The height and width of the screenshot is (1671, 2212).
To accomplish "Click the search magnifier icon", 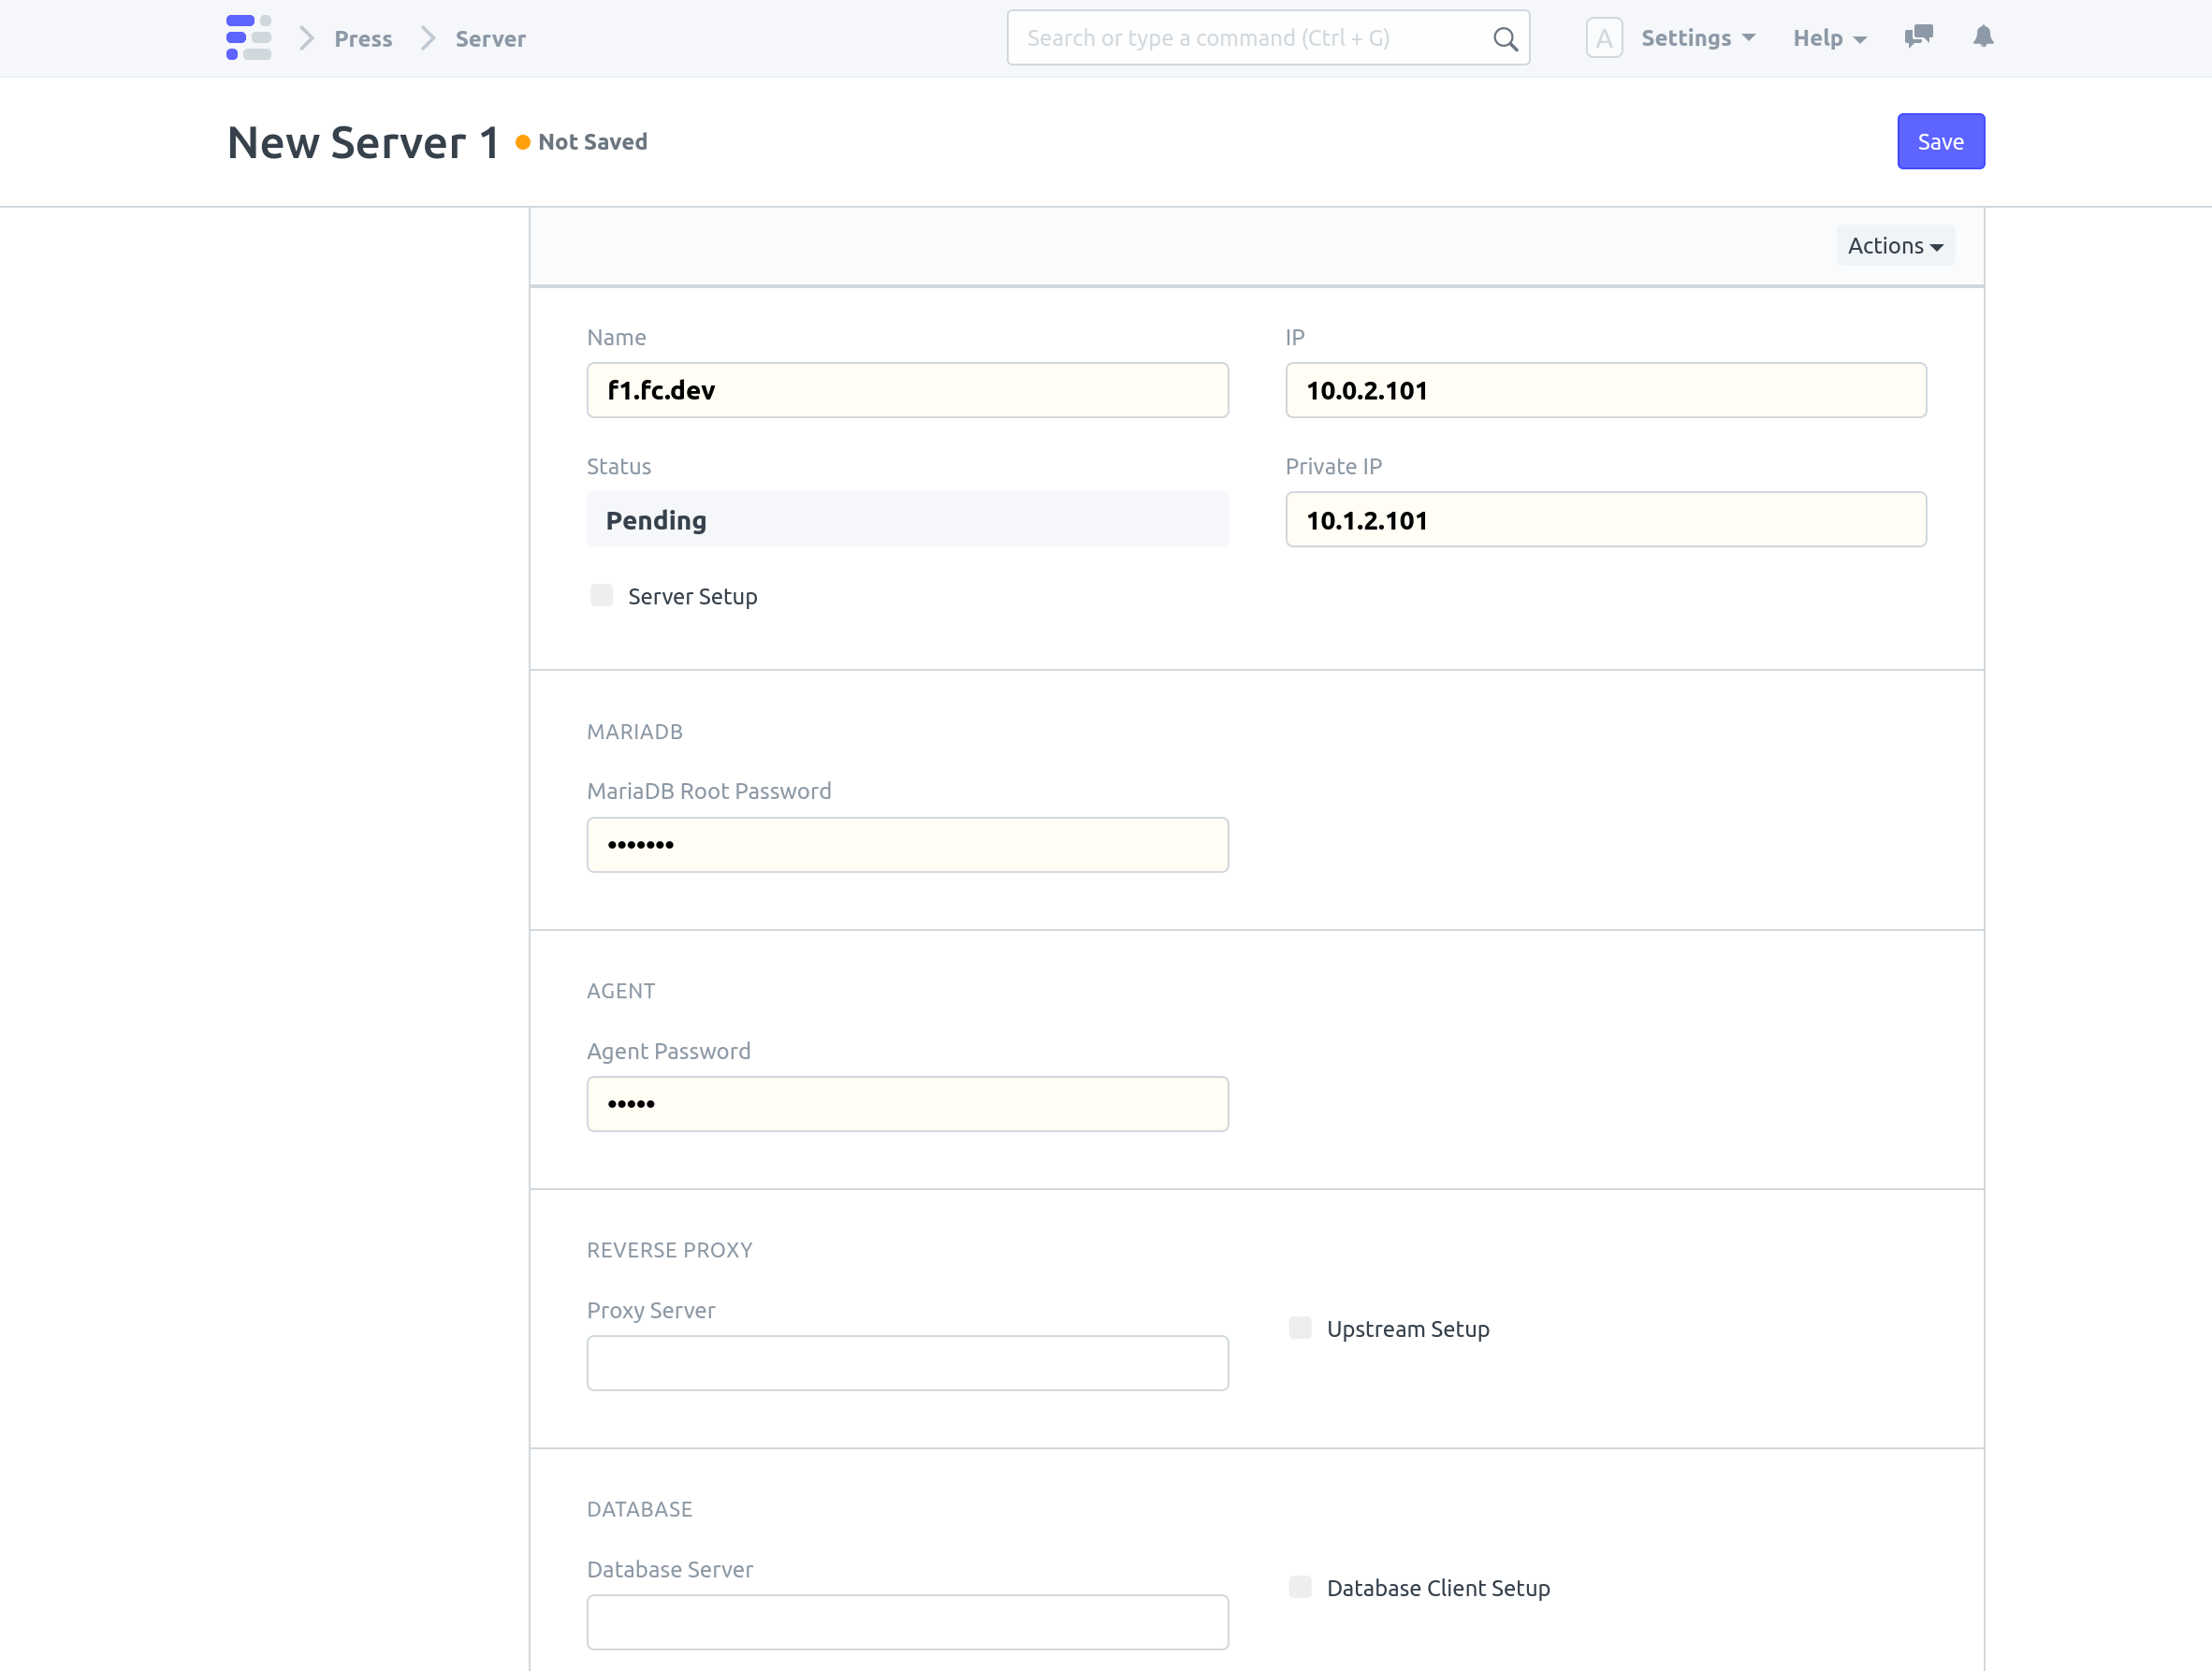I will point(1504,38).
